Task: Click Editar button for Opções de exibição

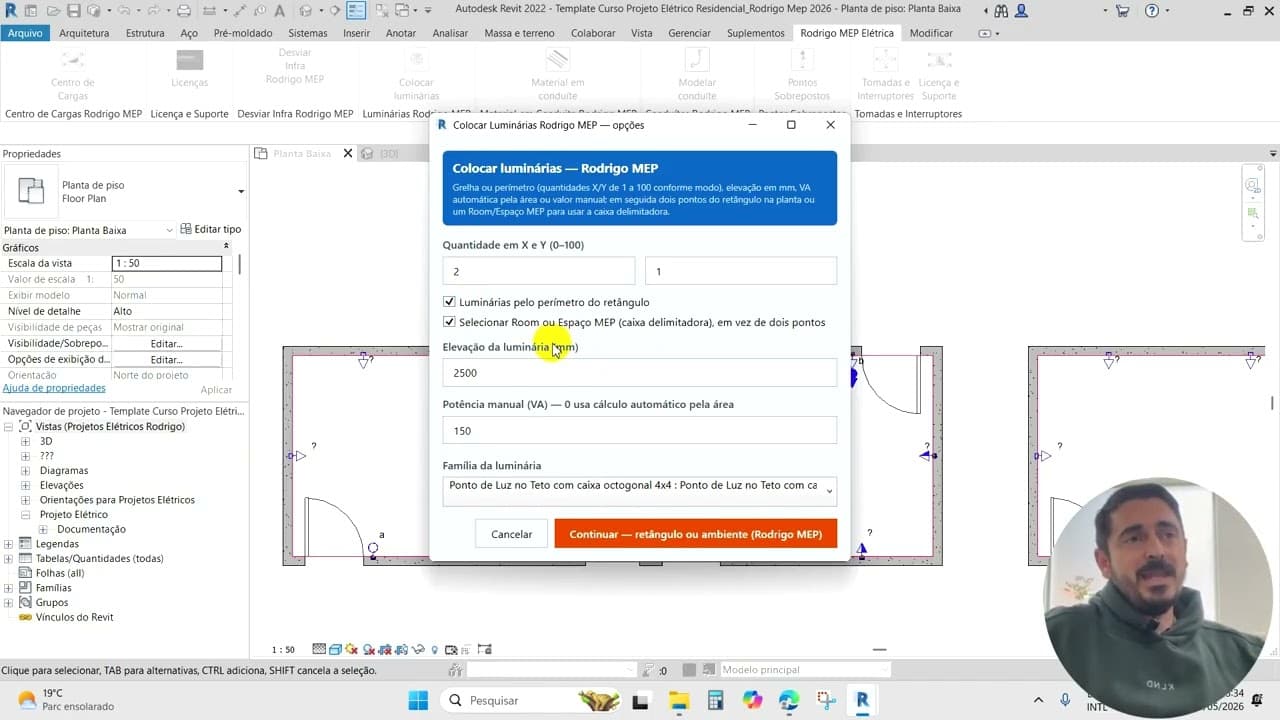Action: (x=166, y=359)
